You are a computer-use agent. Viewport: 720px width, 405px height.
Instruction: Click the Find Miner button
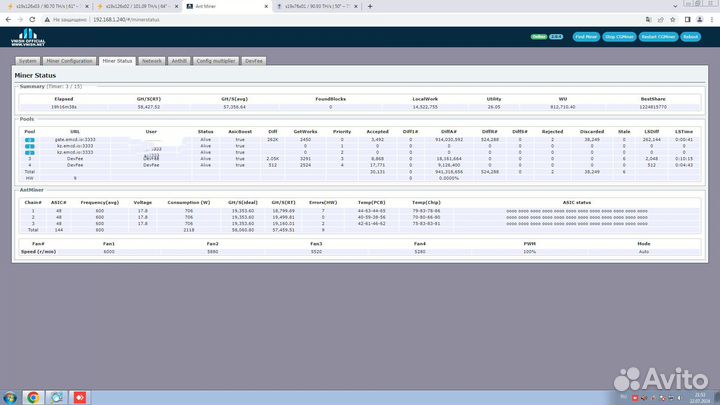tap(585, 37)
